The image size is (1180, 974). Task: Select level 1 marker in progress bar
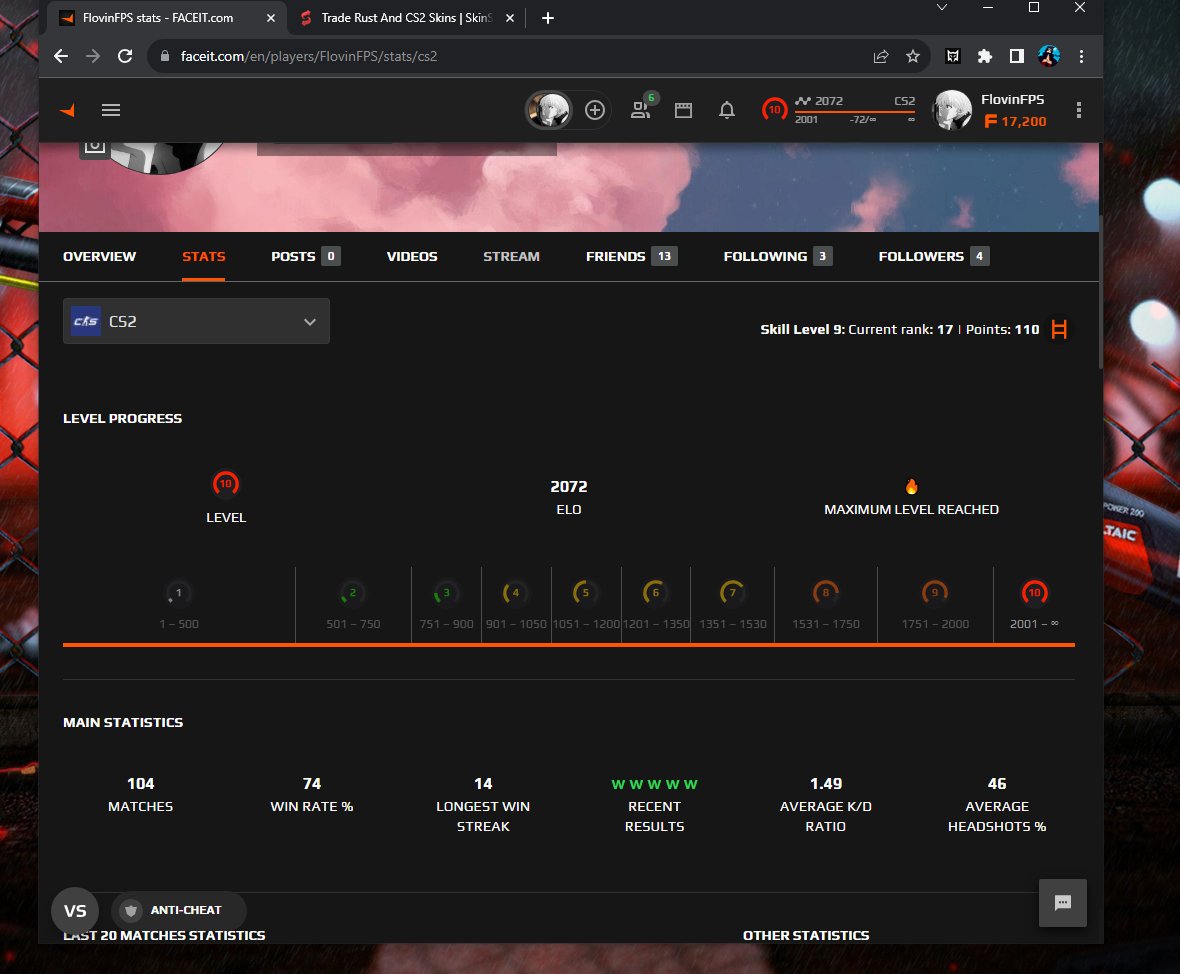pyautogui.click(x=178, y=594)
